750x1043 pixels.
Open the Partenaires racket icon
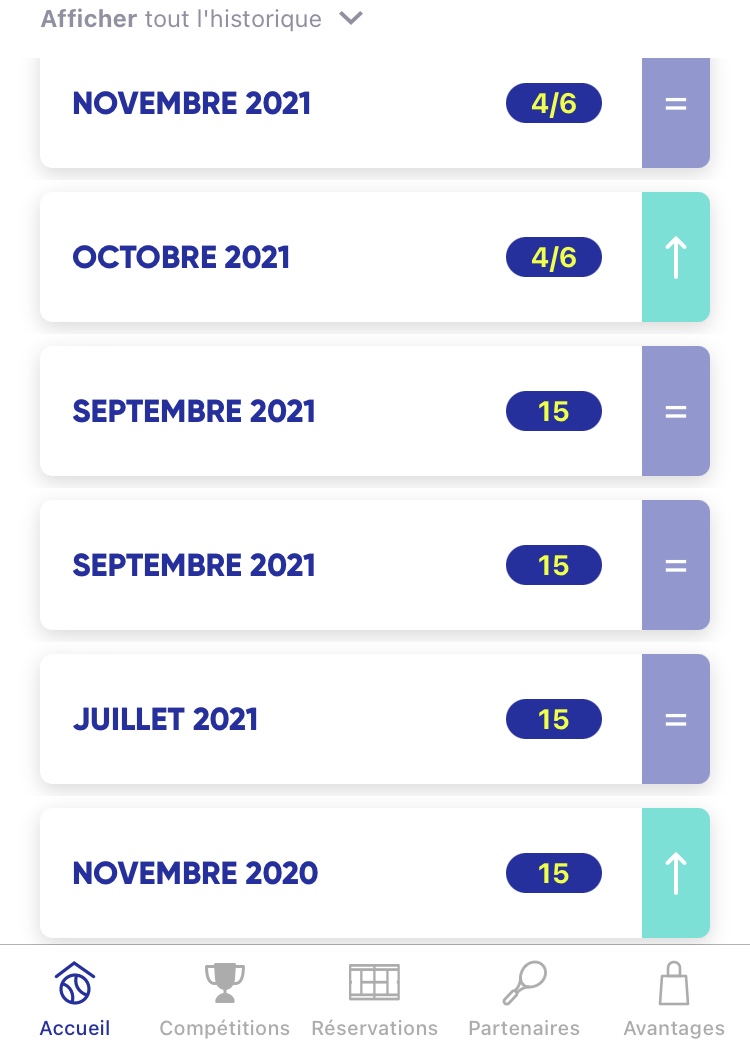point(524,984)
